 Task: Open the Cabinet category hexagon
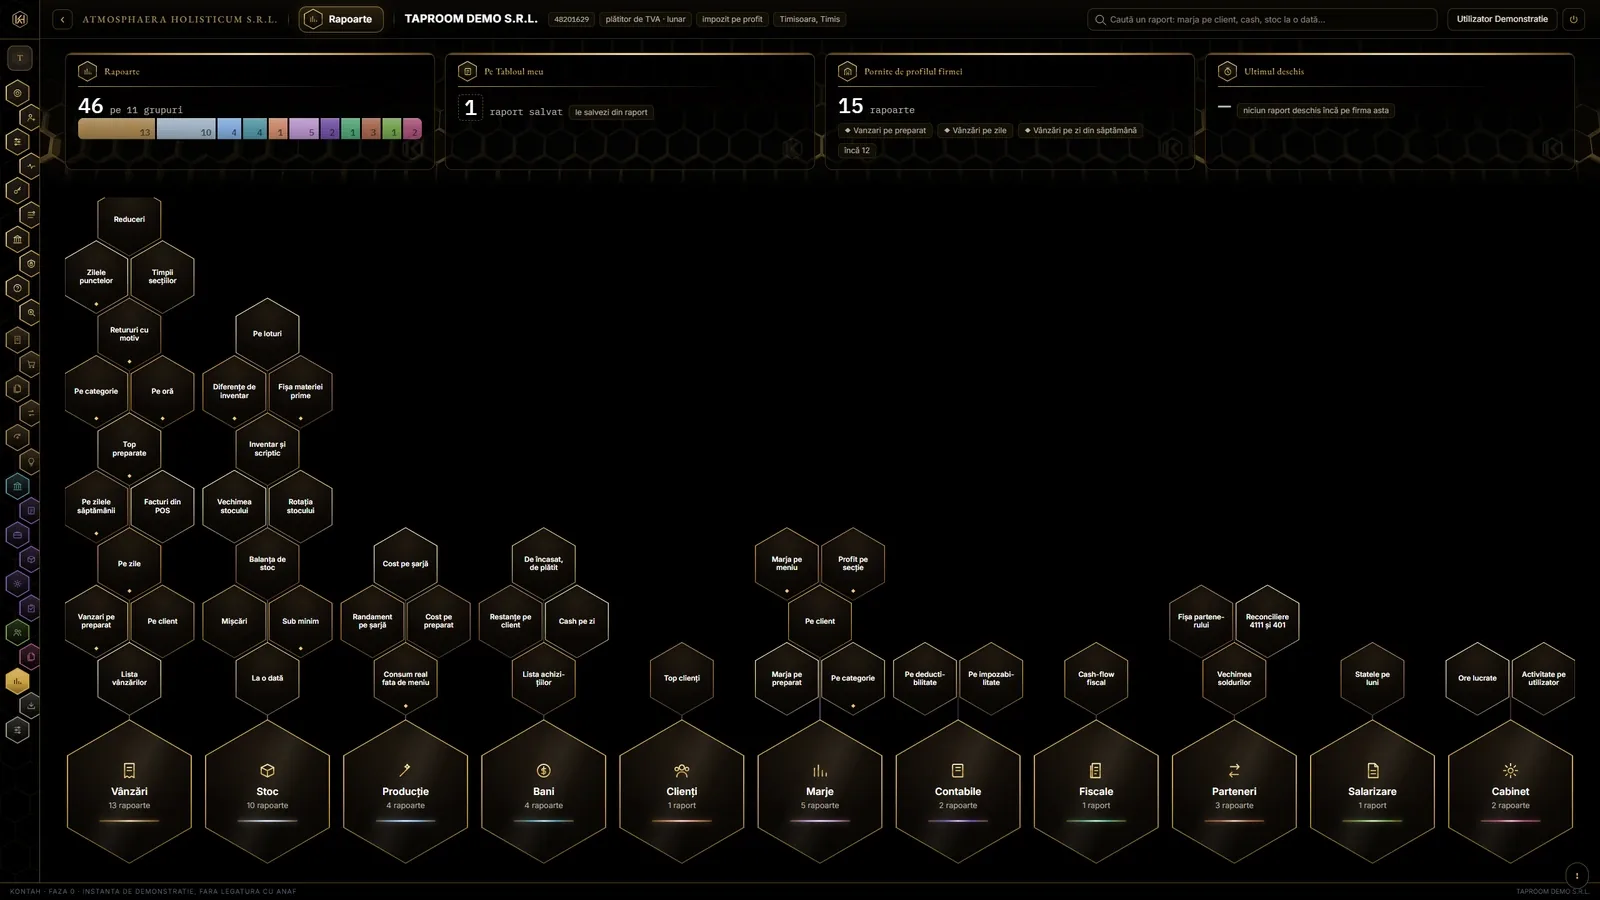pyautogui.click(x=1510, y=791)
